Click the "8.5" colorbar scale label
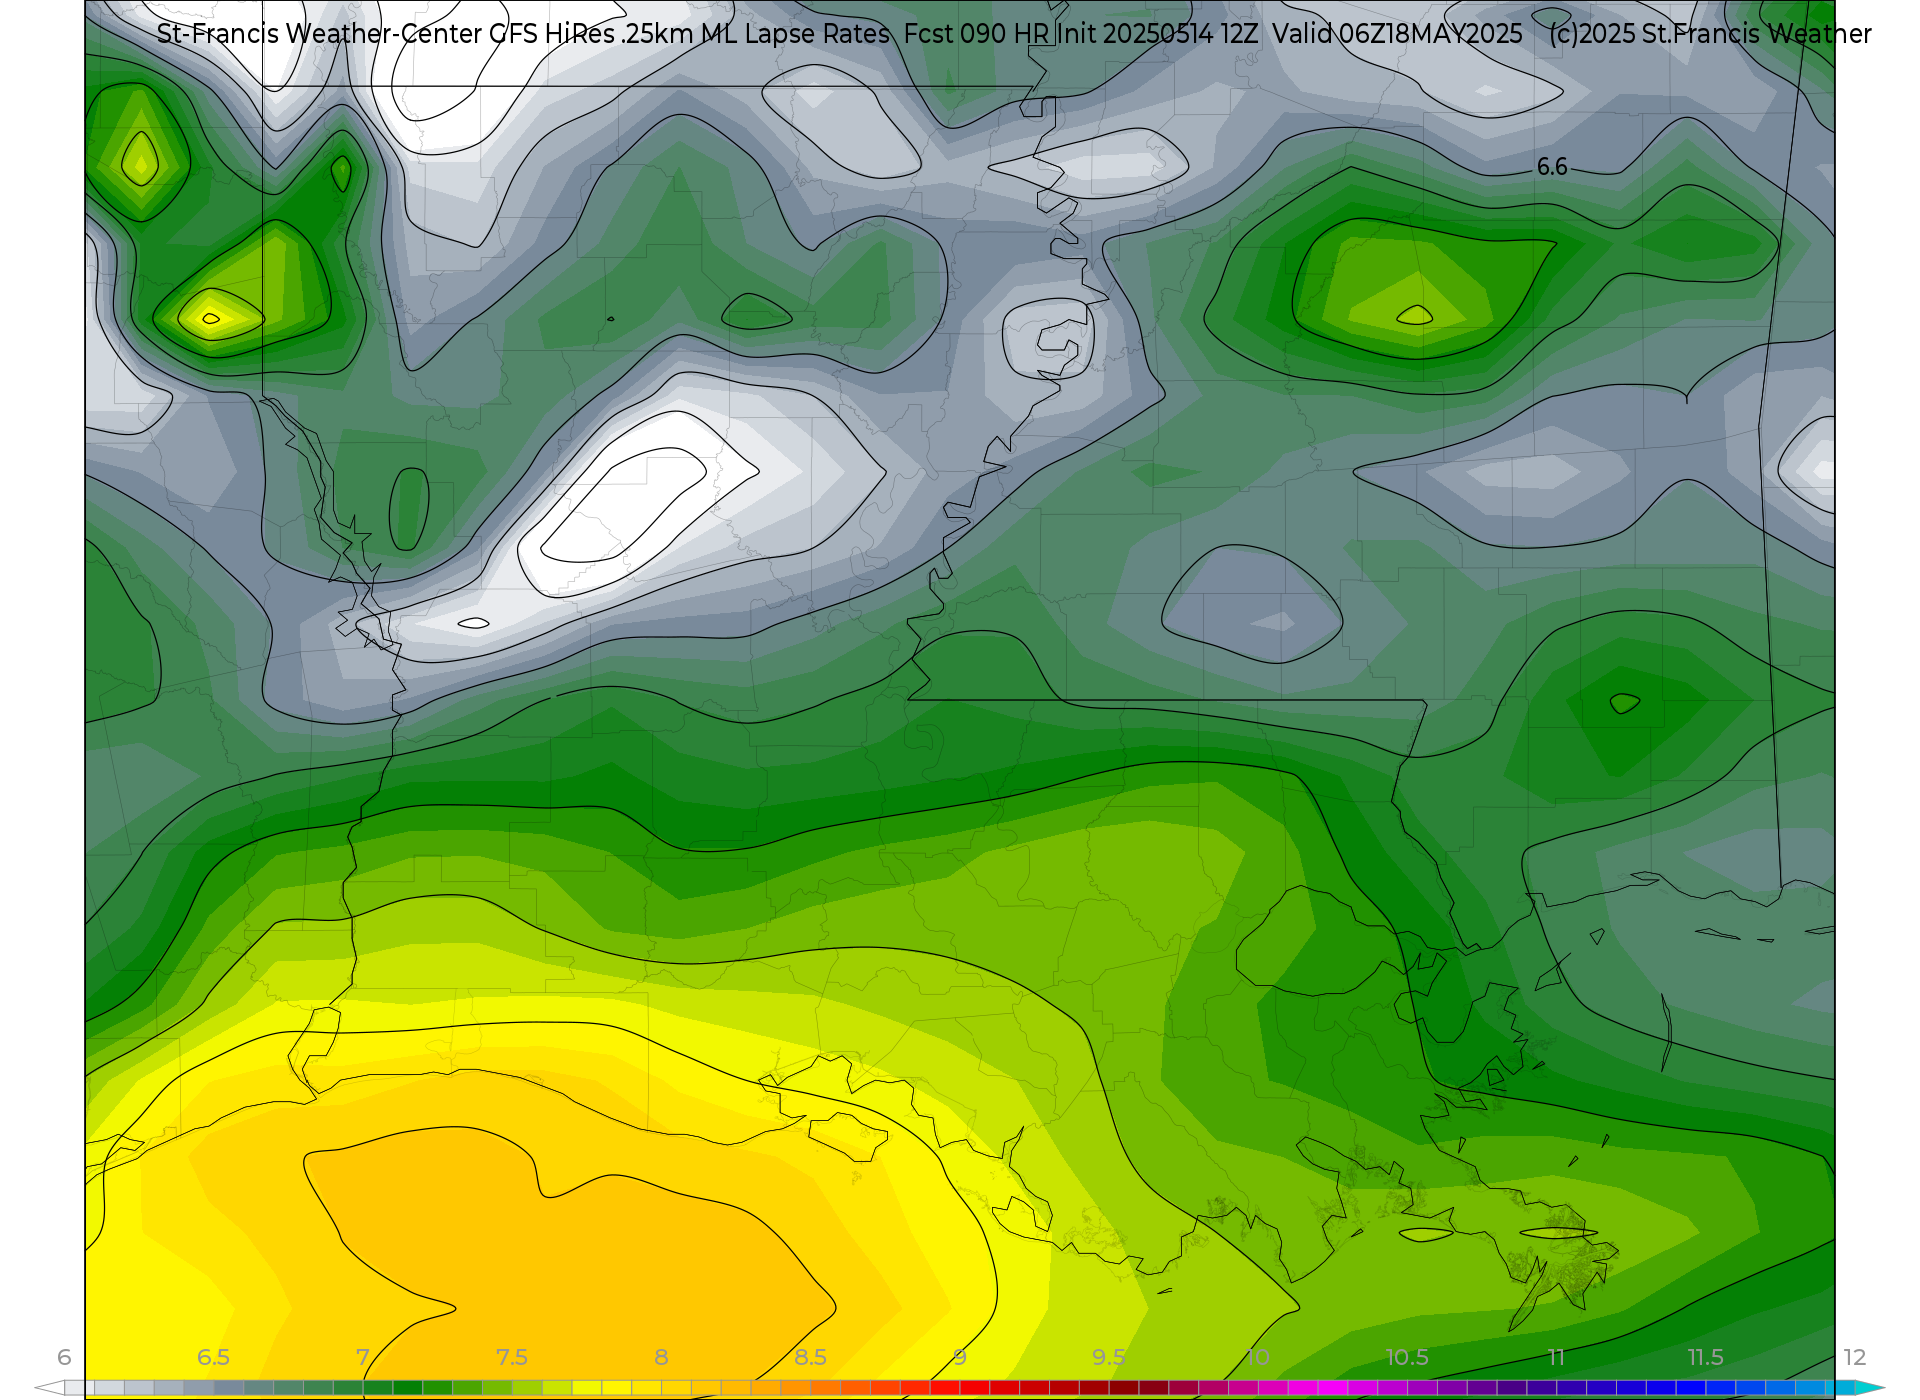 click(810, 1357)
